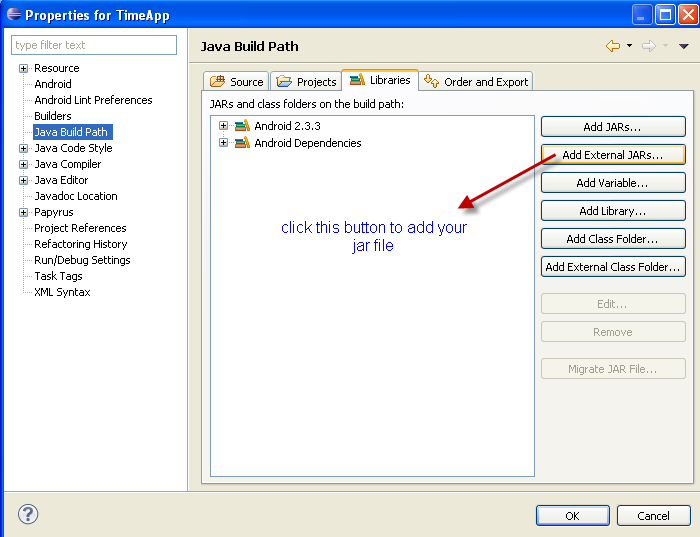Select Refactoring History item
This screenshot has width=700, height=537.
tap(81, 244)
